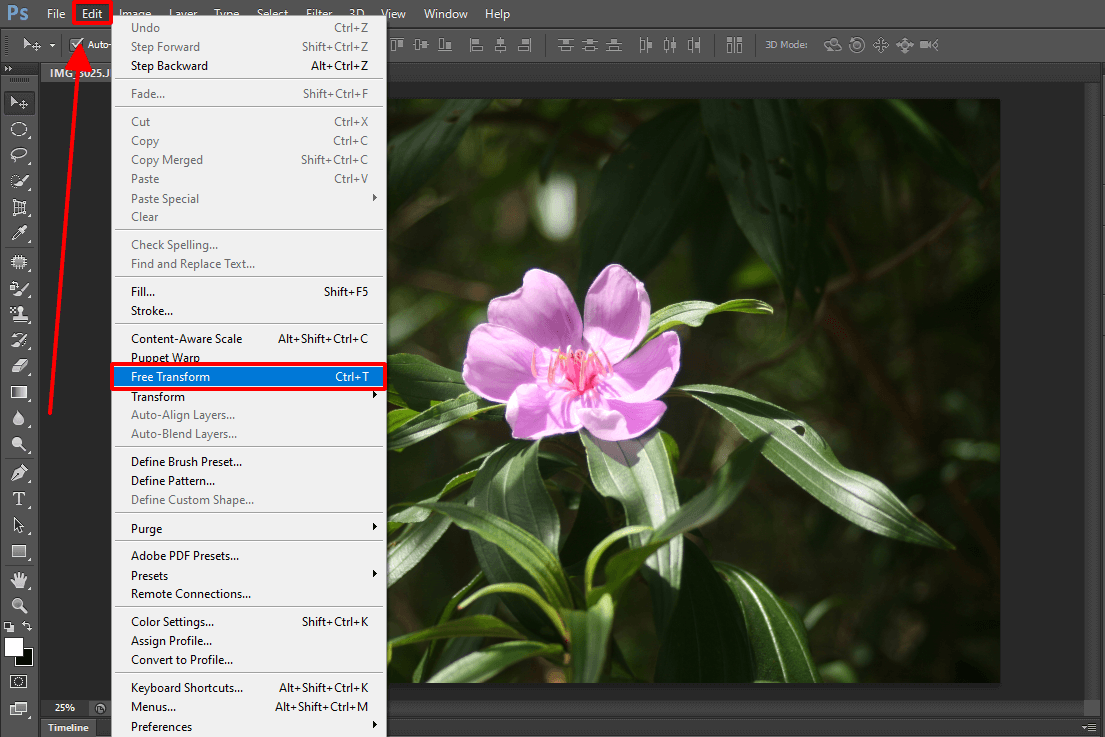Click the white foreground color swatch
The height and width of the screenshot is (737, 1105).
click(x=14, y=647)
